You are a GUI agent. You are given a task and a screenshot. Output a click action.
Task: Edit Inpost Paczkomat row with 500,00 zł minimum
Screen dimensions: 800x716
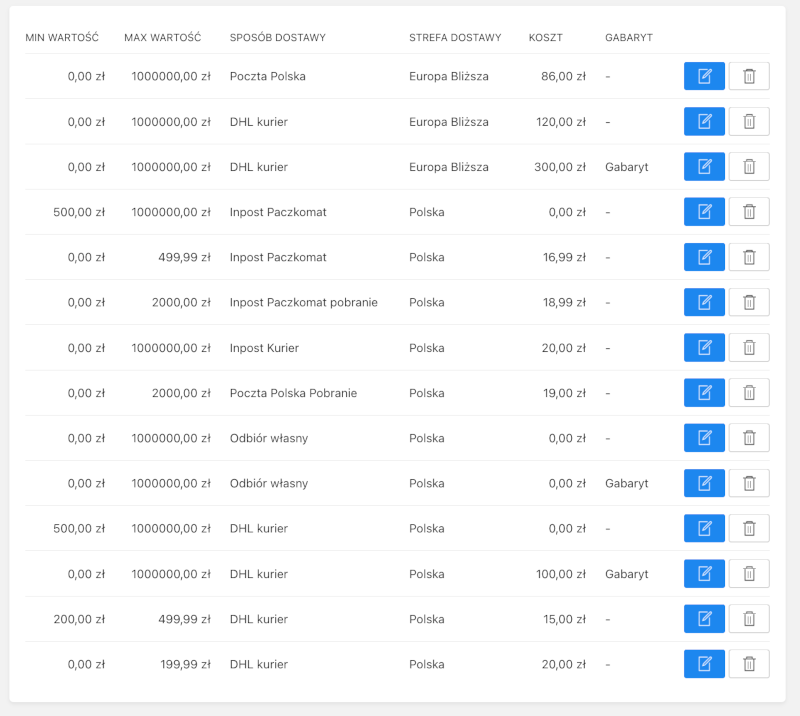click(704, 212)
